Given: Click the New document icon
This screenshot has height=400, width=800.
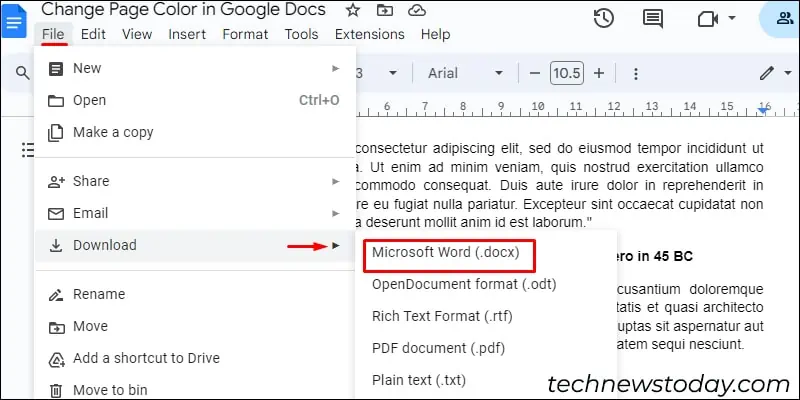Looking at the screenshot, I should tap(56, 68).
